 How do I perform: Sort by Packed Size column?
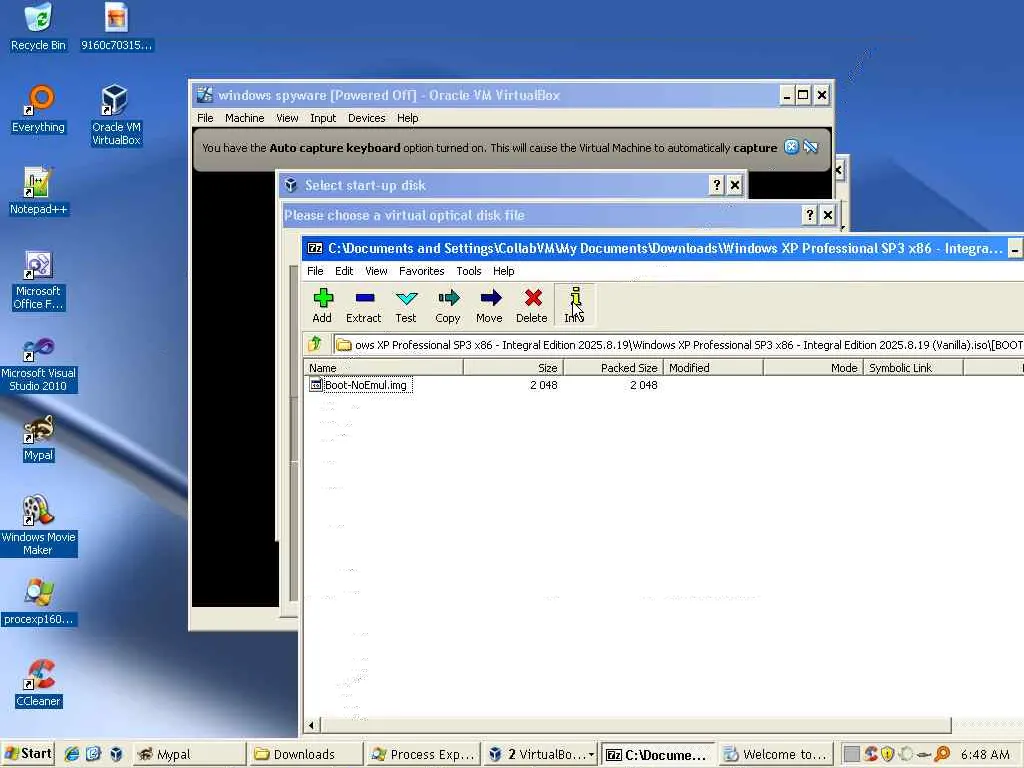pos(613,368)
